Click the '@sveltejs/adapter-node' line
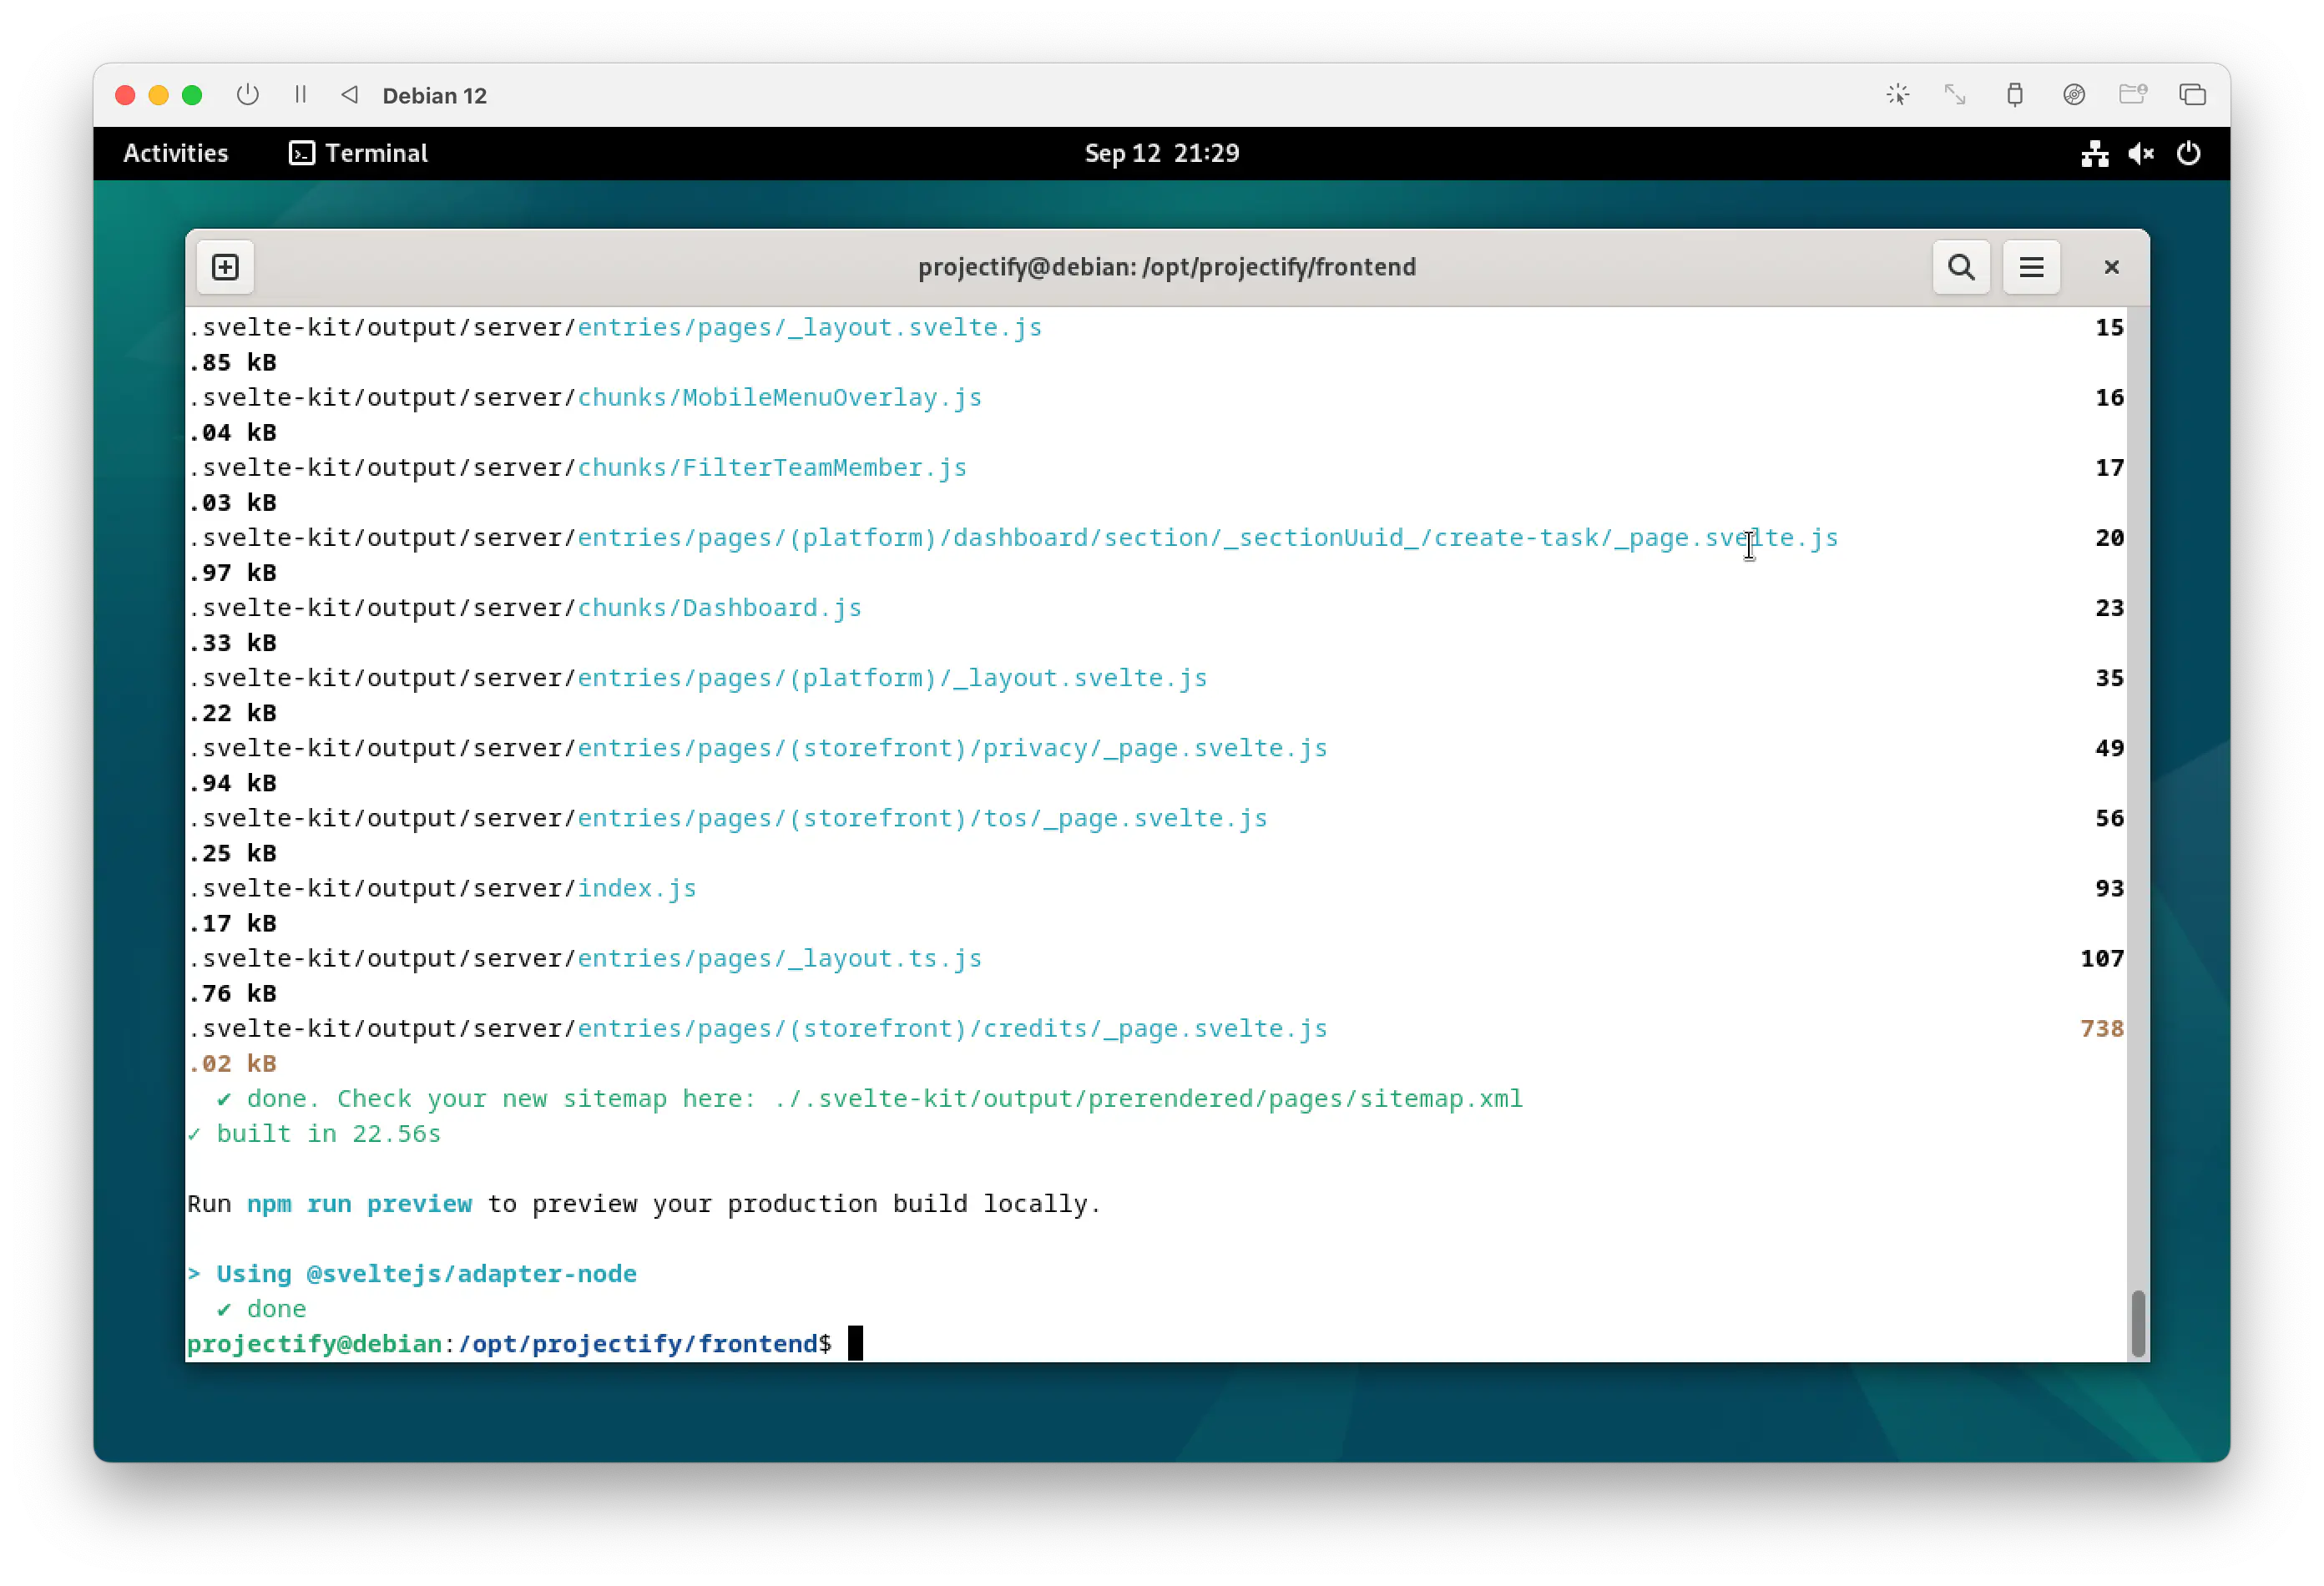The width and height of the screenshot is (2324, 1586). coord(412,1273)
